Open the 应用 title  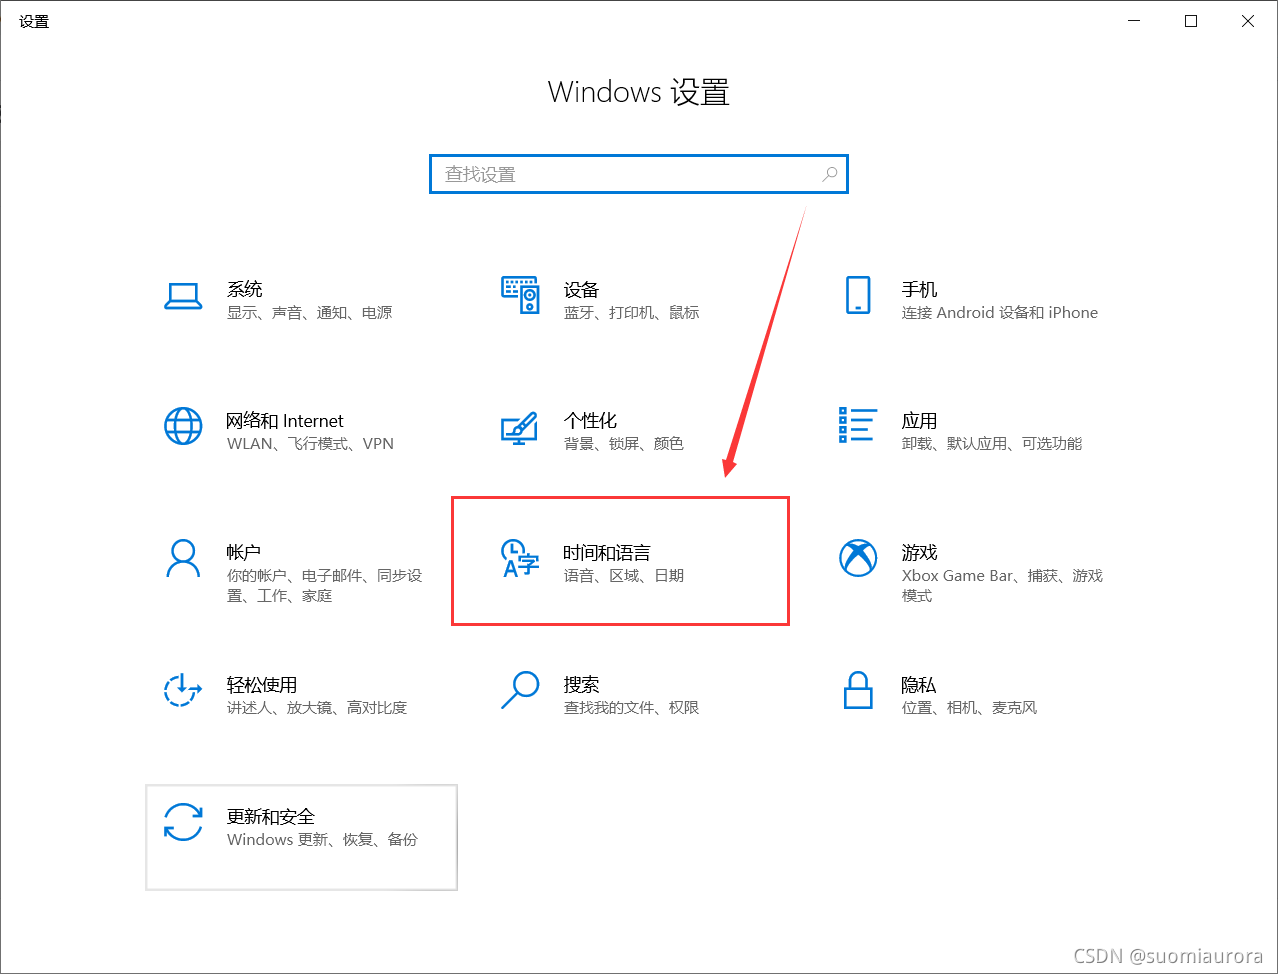coord(920,421)
